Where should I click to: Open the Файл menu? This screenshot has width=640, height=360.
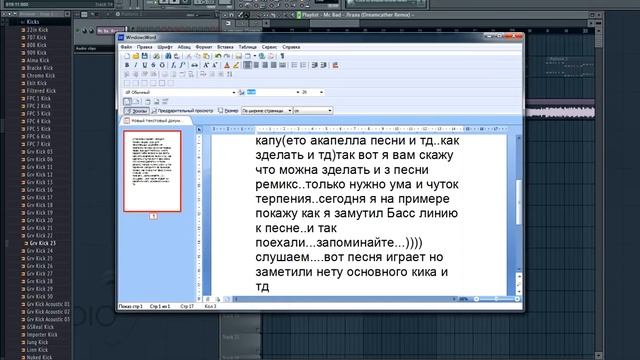click(127, 47)
